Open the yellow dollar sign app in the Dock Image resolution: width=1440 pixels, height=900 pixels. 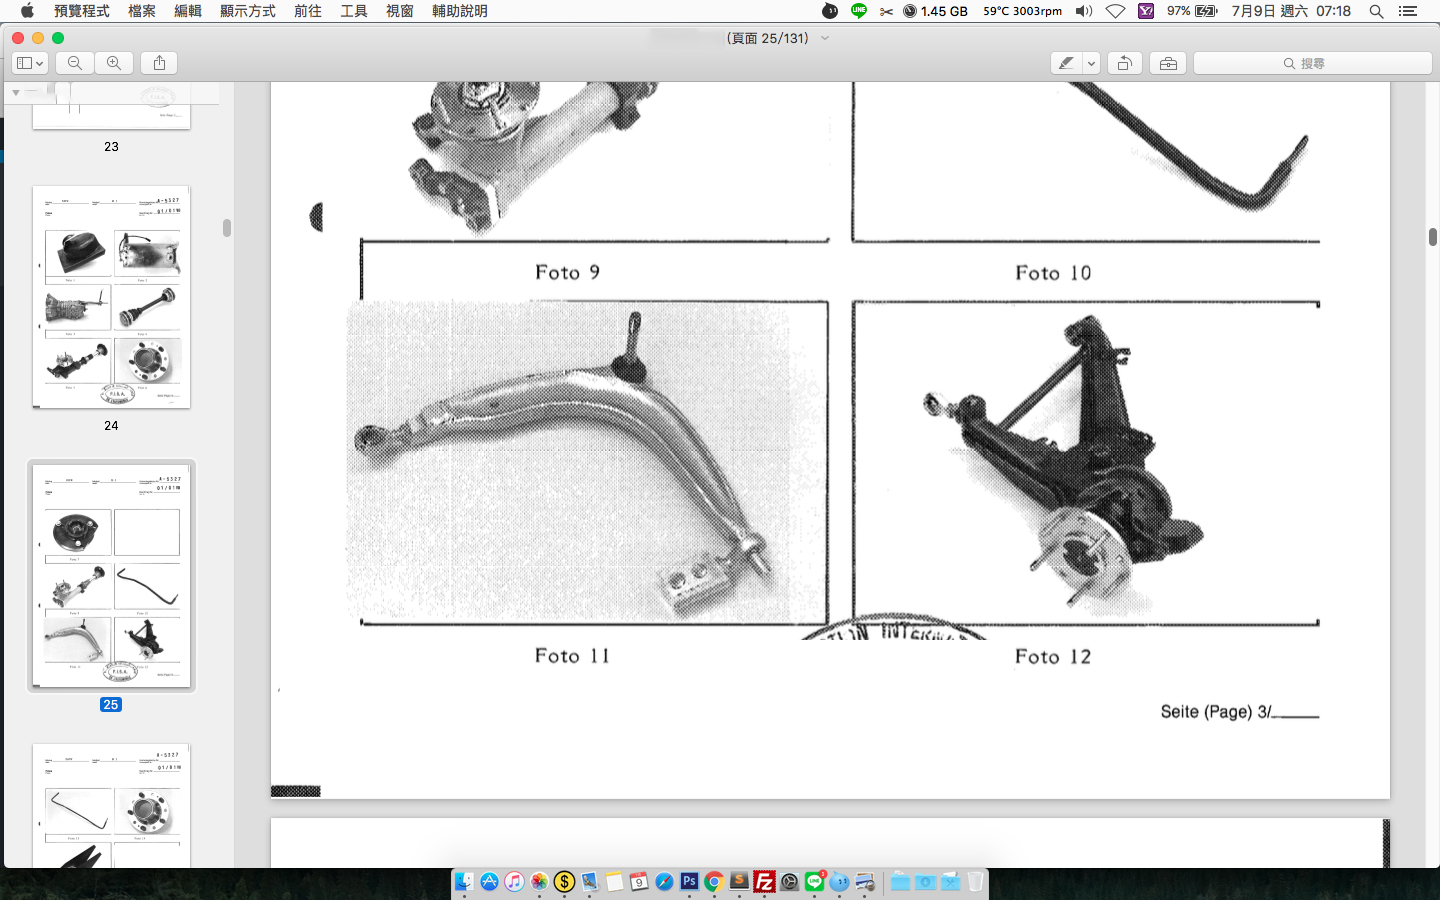click(564, 881)
